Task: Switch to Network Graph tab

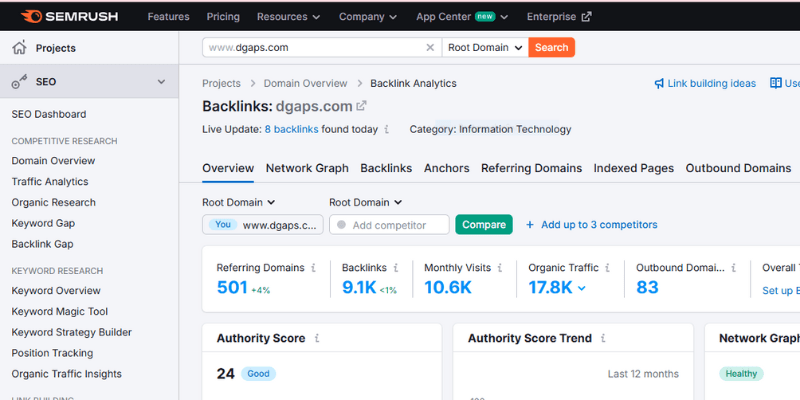Action: 307,168
